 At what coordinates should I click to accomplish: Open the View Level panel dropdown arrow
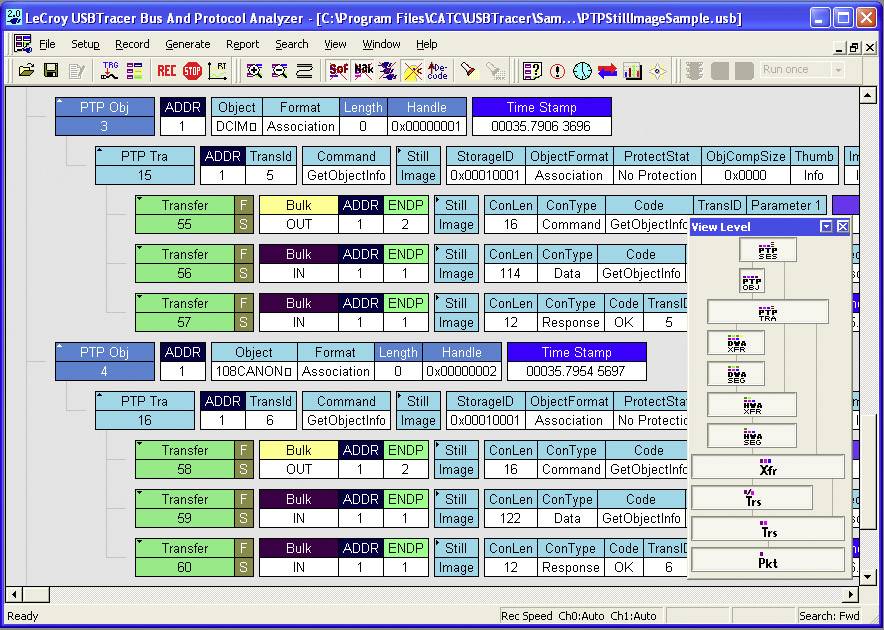pos(826,227)
